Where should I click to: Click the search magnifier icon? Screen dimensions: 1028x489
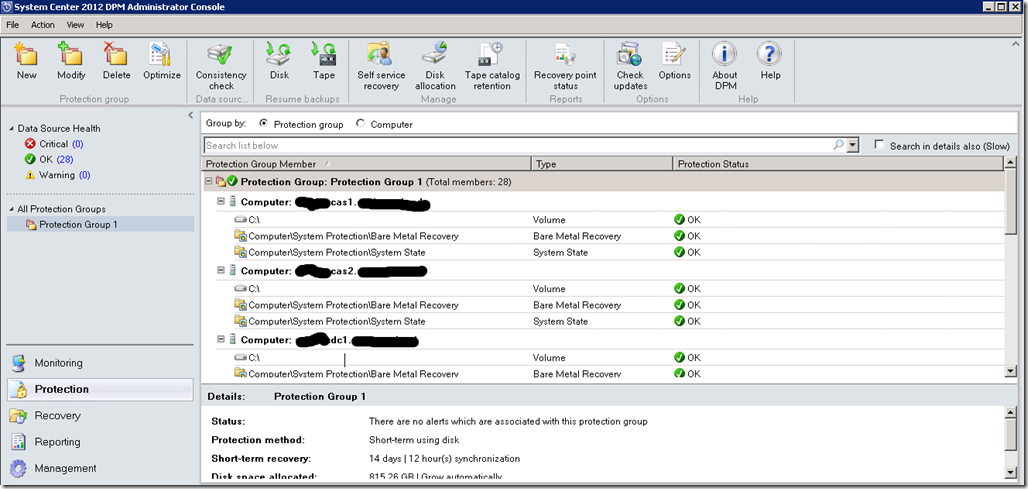(838, 146)
